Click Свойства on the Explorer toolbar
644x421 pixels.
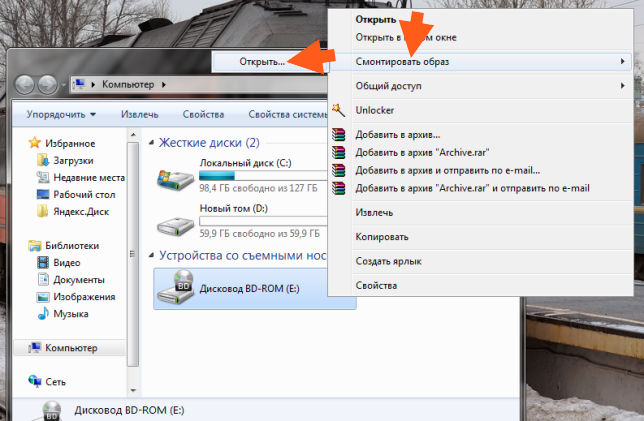click(203, 114)
